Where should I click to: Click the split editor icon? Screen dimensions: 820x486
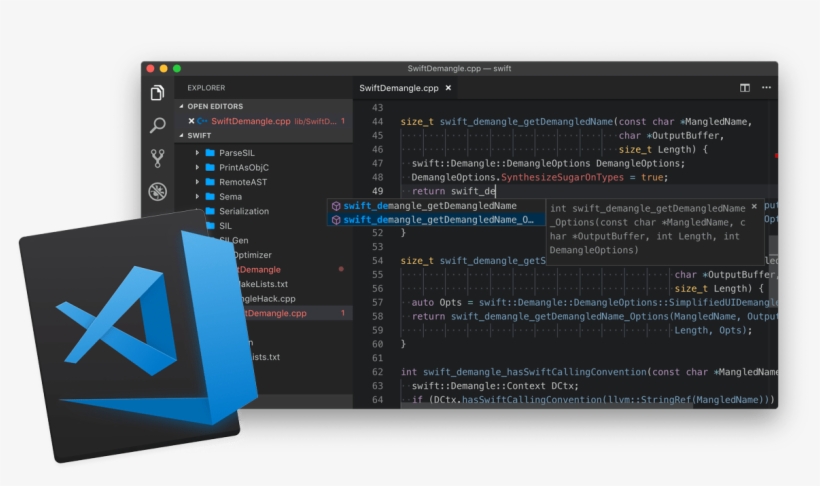(745, 88)
